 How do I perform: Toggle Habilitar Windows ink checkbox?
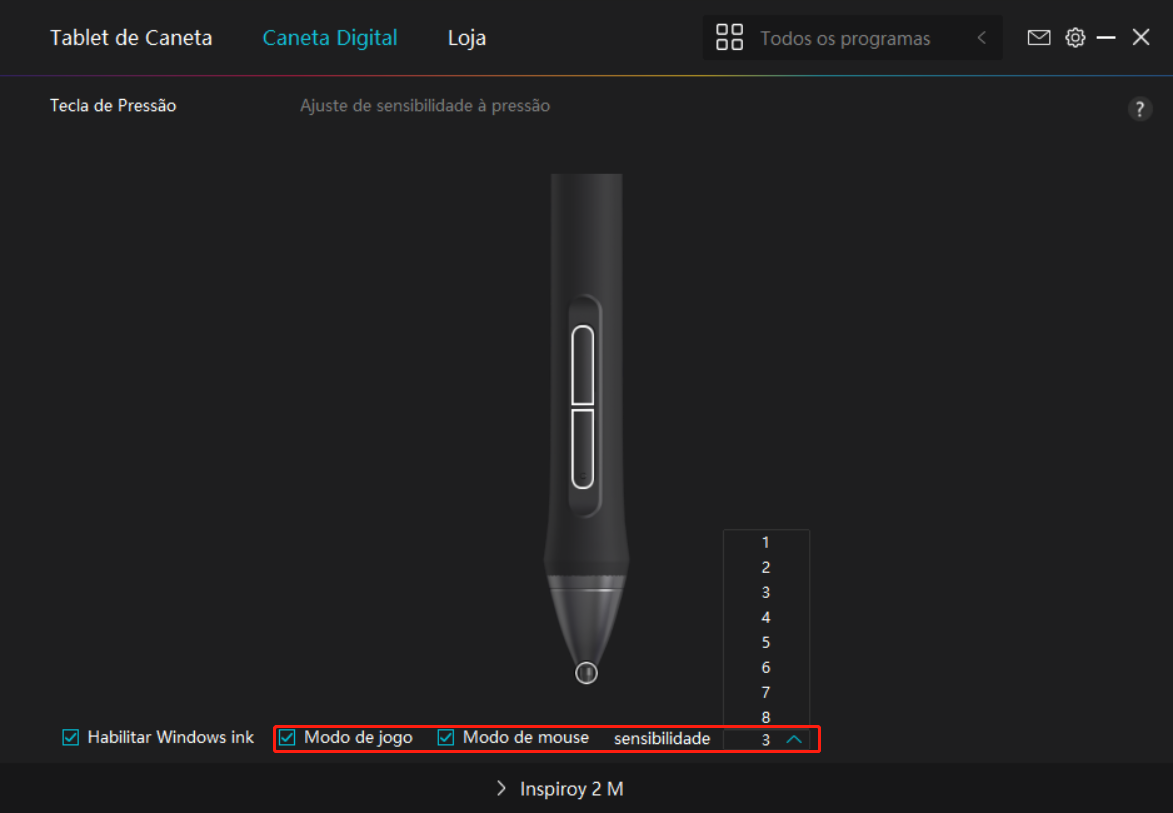[71, 738]
